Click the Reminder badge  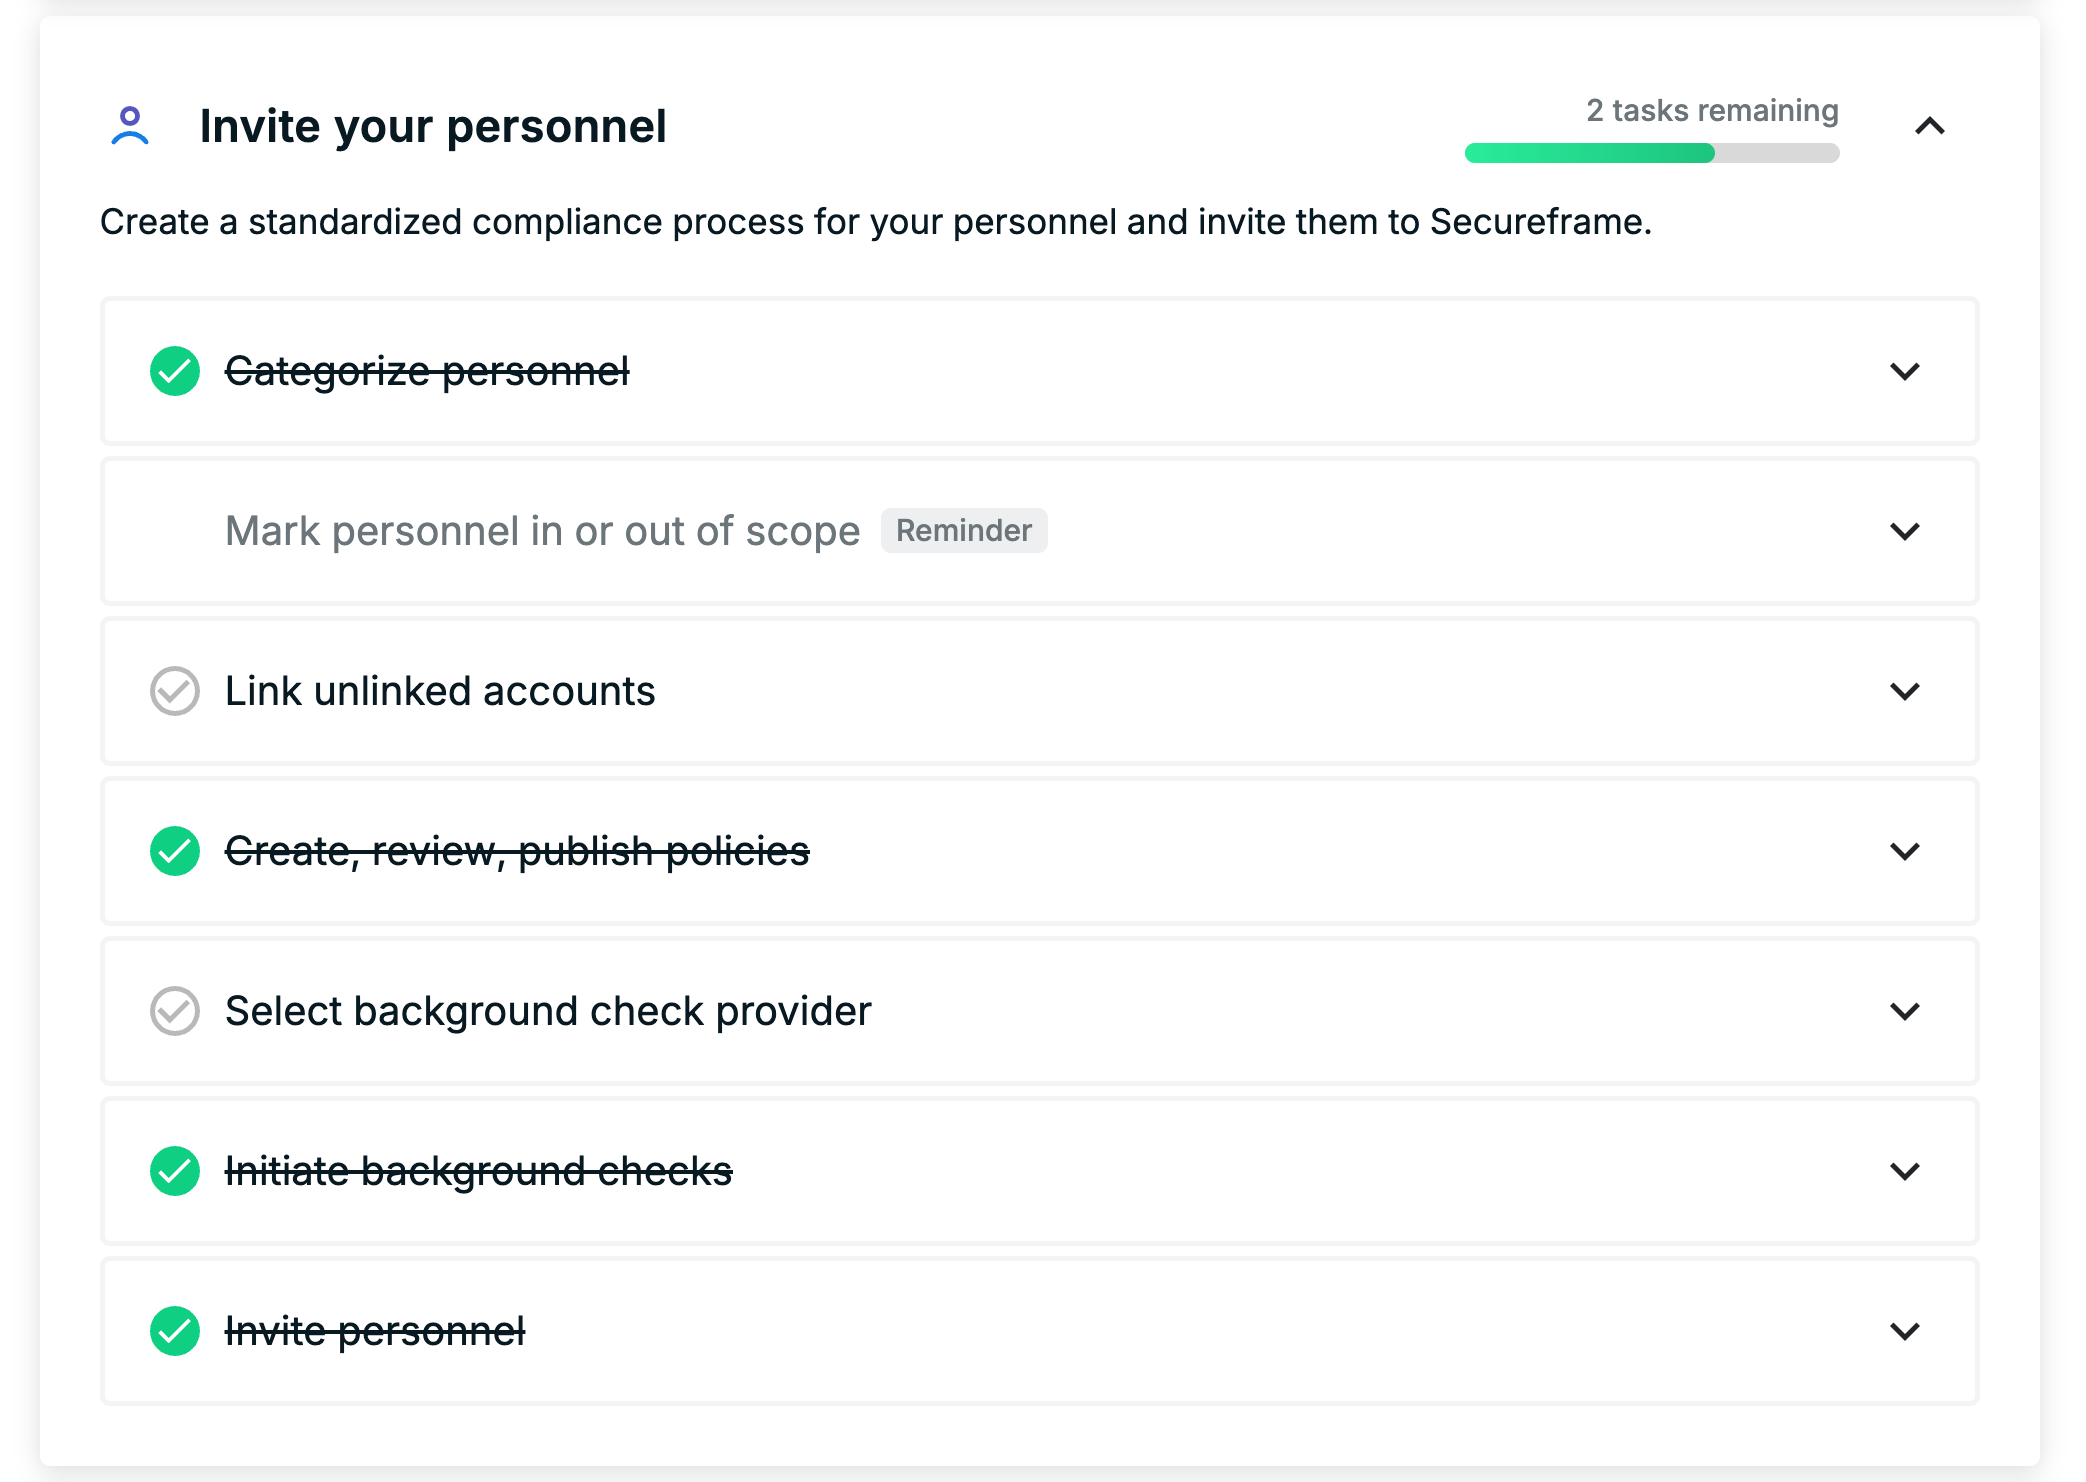pyautogui.click(x=964, y=531)
